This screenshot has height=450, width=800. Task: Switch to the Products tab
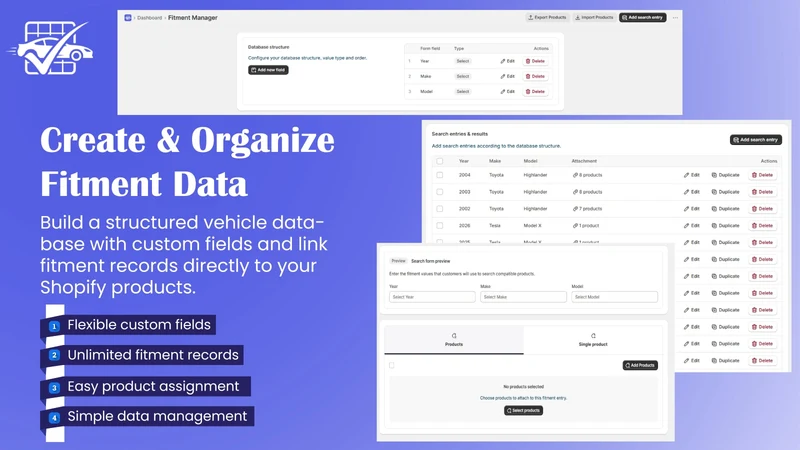tap(454, 340)
